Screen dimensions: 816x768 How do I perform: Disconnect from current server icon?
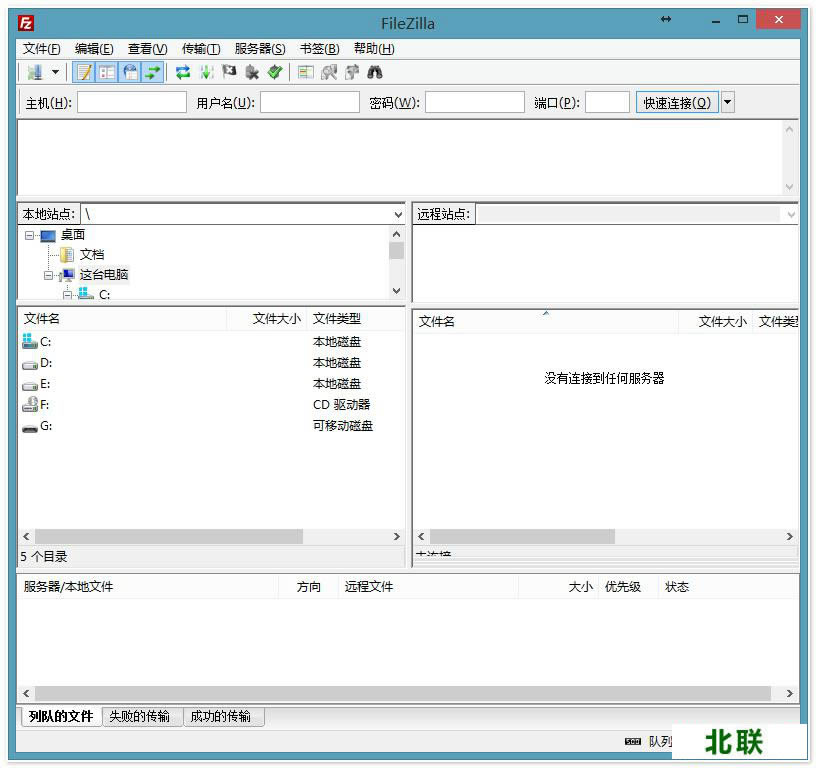click(x=252, y=72)
